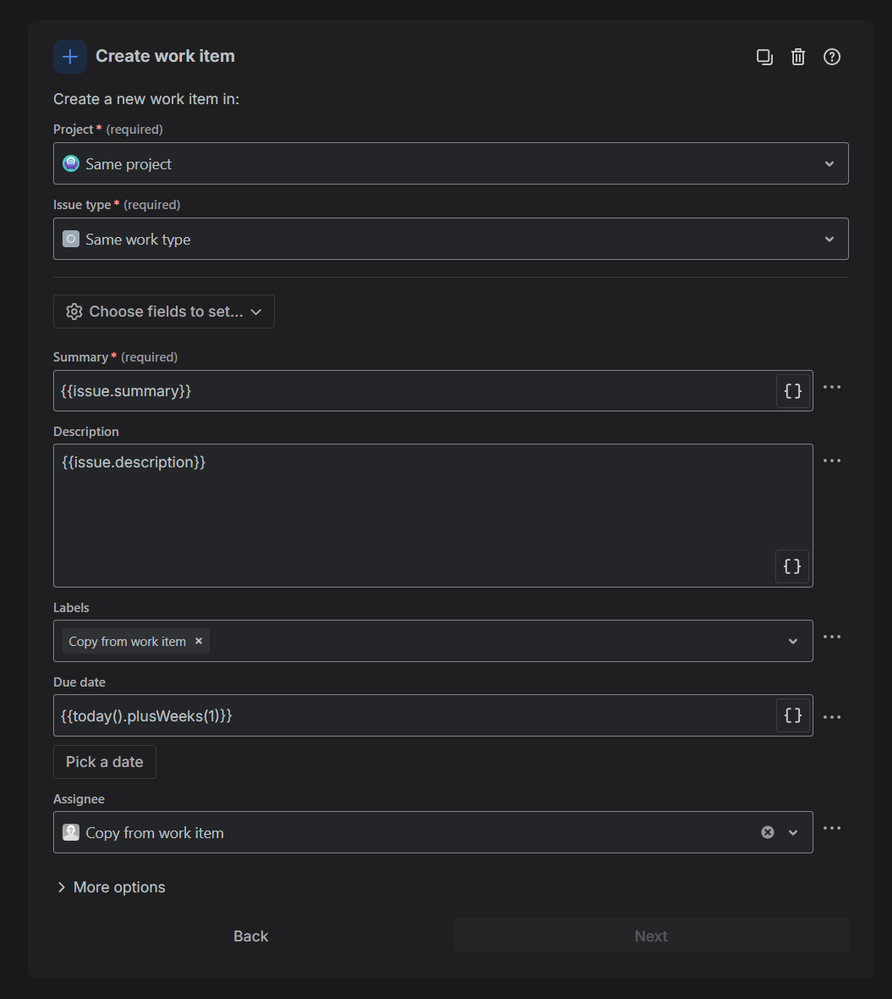Open the help question mark icon
Image resolution: width=892 pixels, height=999 pixels.
[x=832, y=57]
